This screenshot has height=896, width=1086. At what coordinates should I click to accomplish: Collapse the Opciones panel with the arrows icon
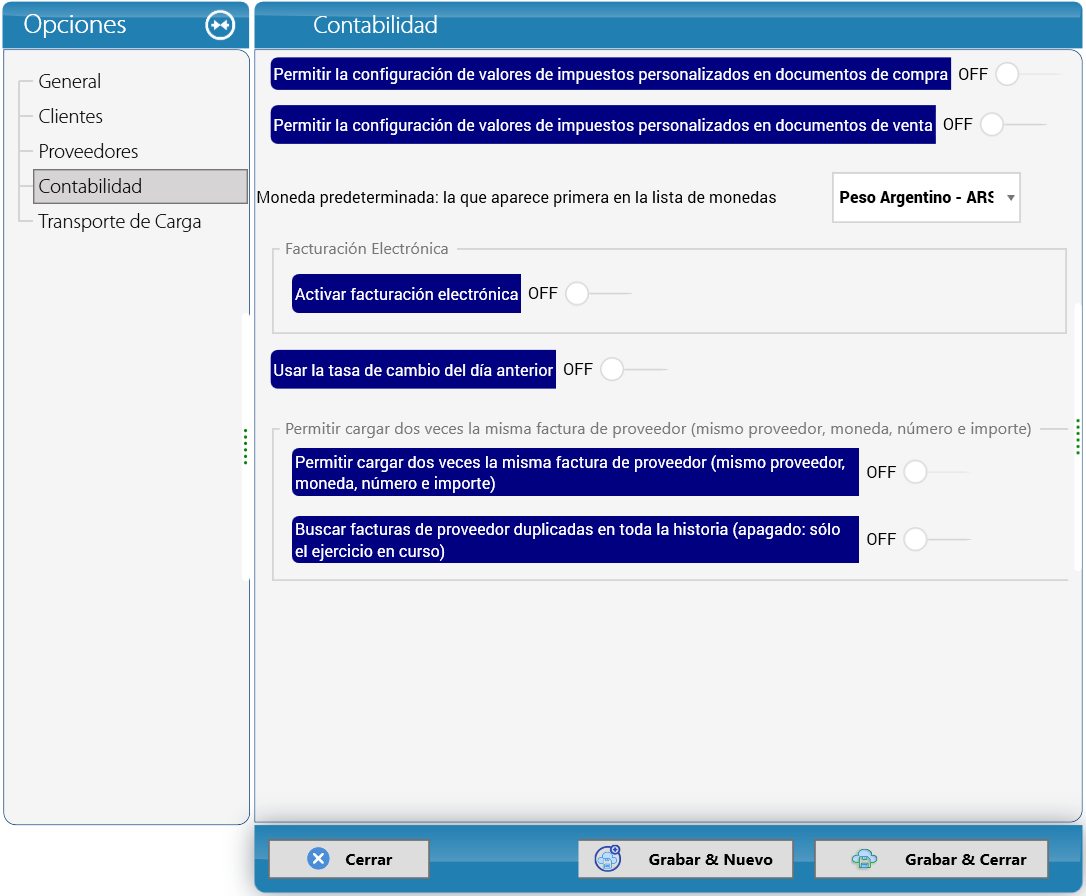coord(220,26)
